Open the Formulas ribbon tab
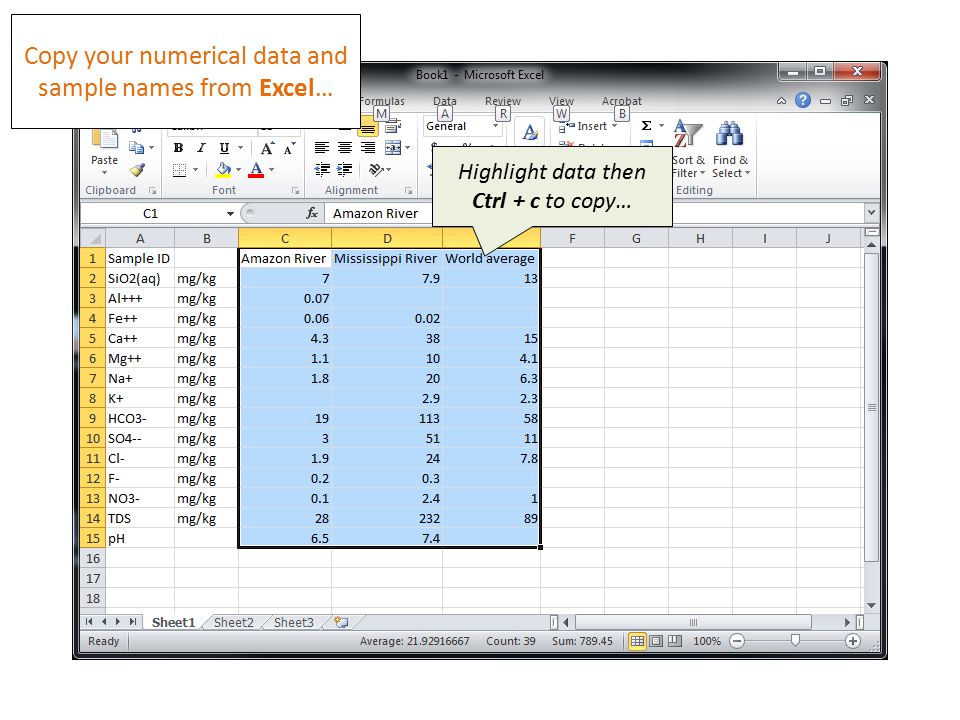This screenshot has height=720, width=960. click(382, 101)
